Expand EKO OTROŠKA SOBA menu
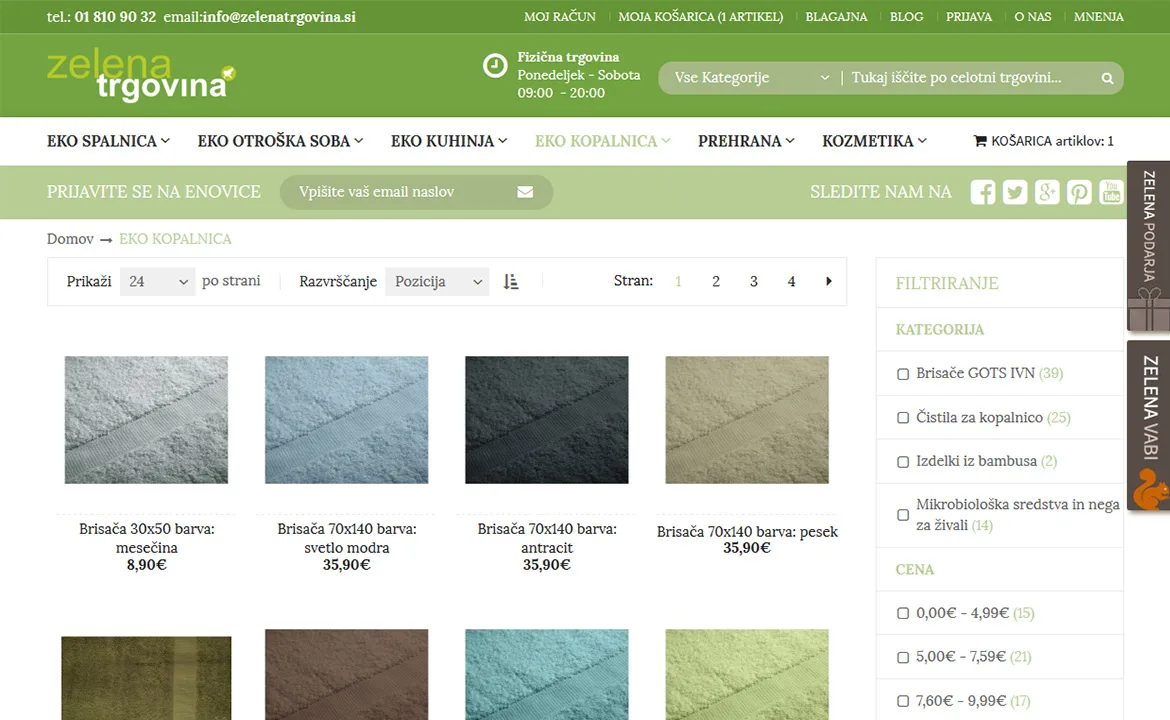Viewport: 1170px width, 720px height. [280, 141]
